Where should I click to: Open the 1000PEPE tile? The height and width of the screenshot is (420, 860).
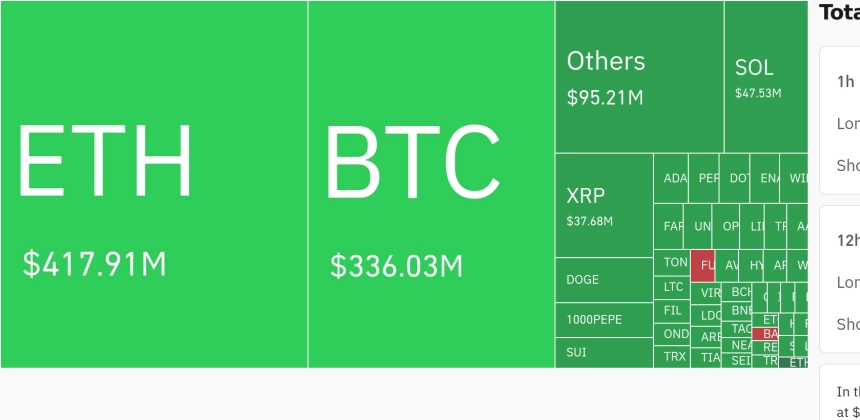(604, 320)
